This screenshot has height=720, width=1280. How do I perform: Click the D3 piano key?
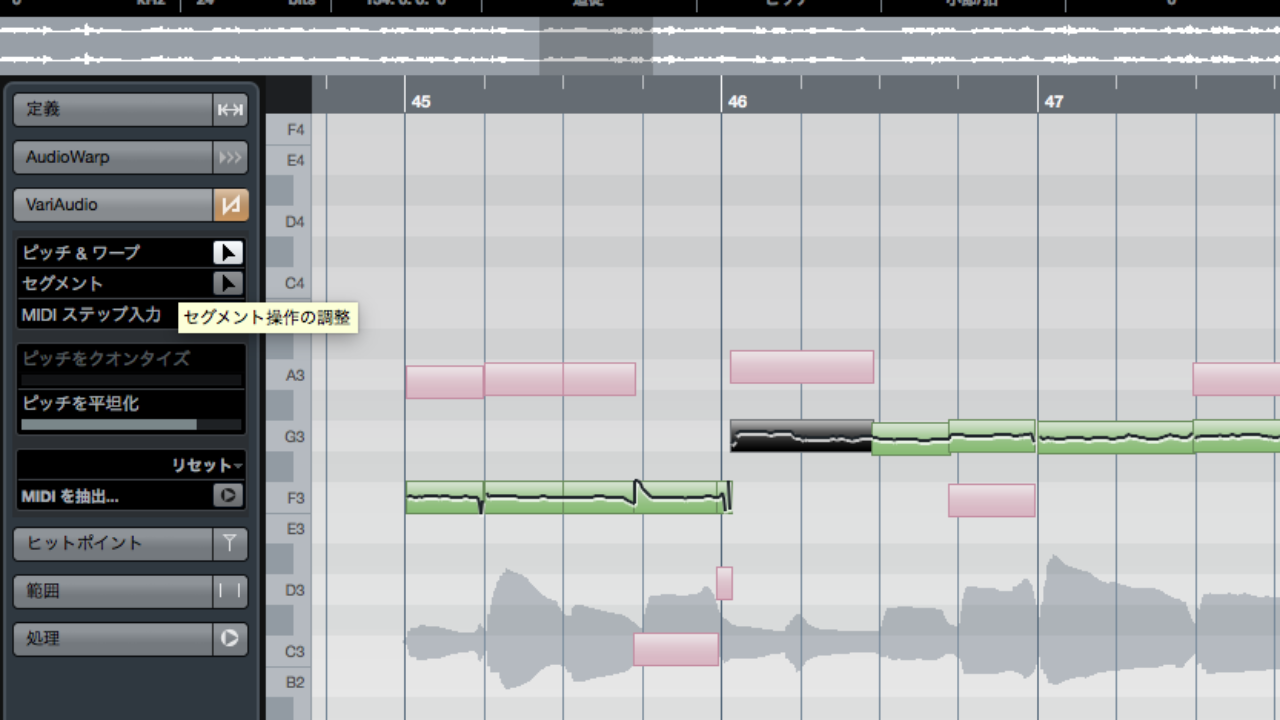[x=288, y=590]
